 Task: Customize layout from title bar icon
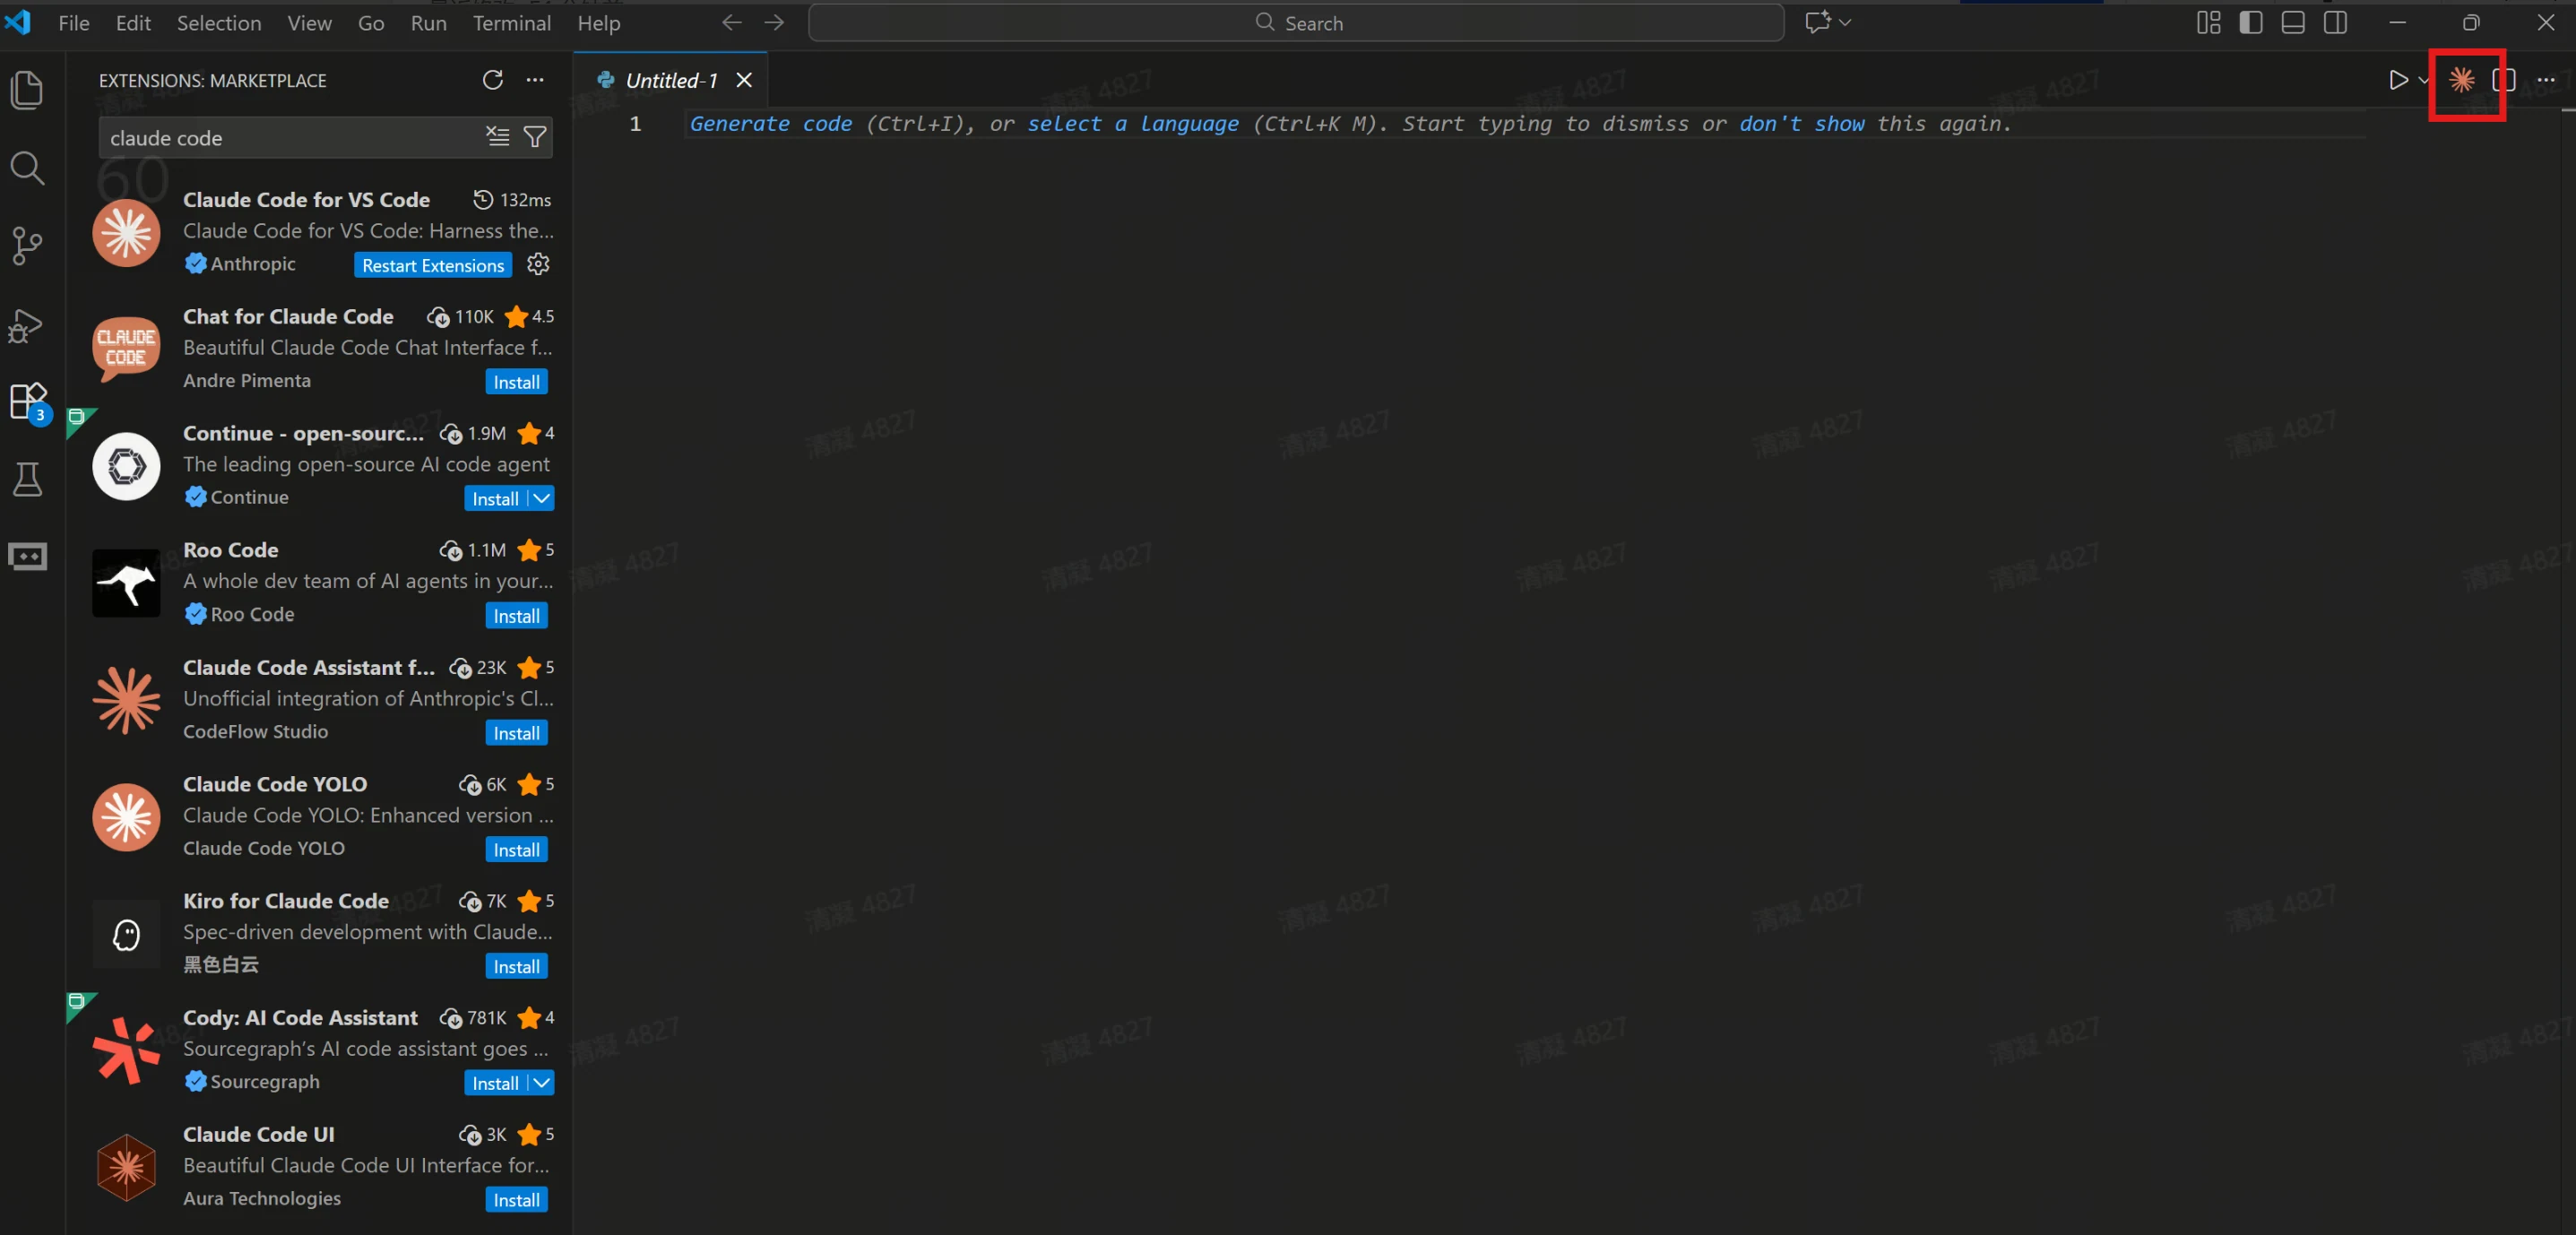[2208, 22]
